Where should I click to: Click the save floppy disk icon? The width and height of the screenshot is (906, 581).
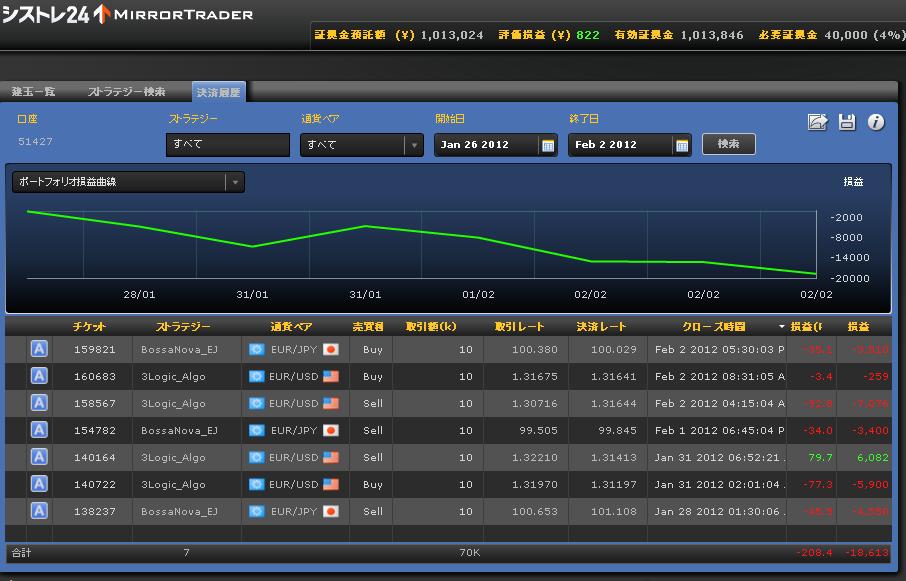click(x=847, y=122)
